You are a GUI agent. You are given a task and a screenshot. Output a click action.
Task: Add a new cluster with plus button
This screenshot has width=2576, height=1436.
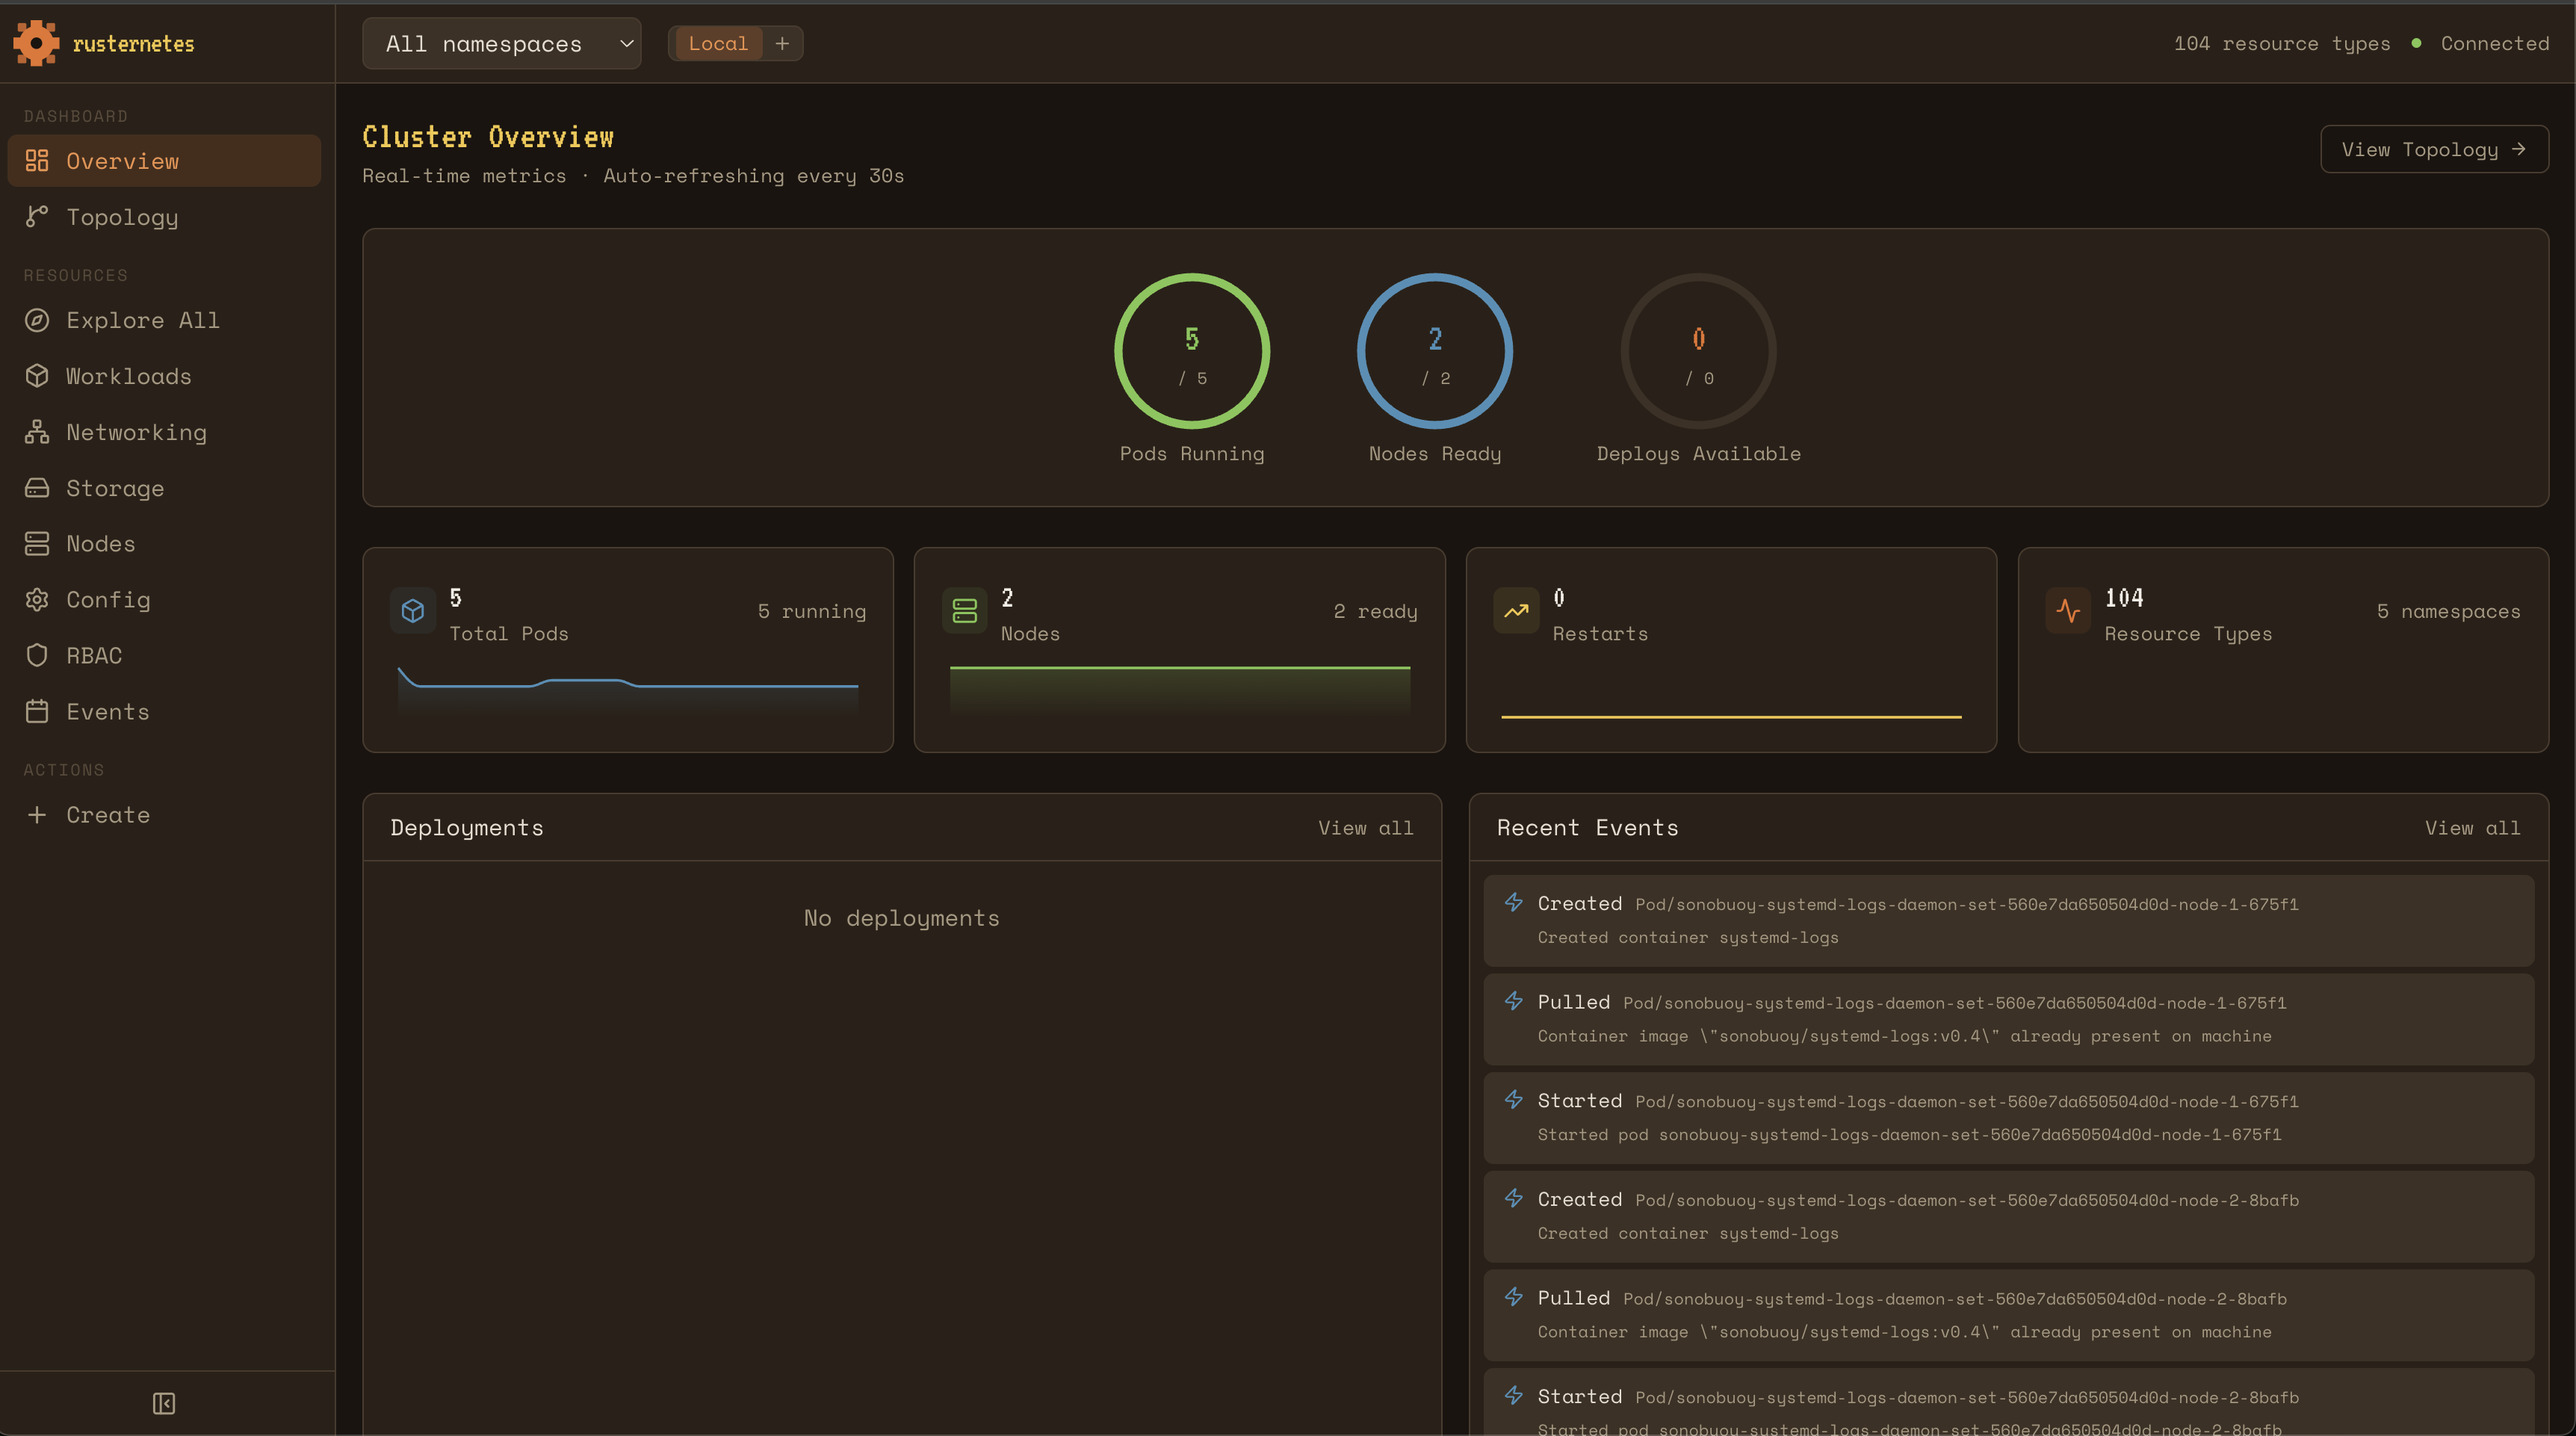782,44
